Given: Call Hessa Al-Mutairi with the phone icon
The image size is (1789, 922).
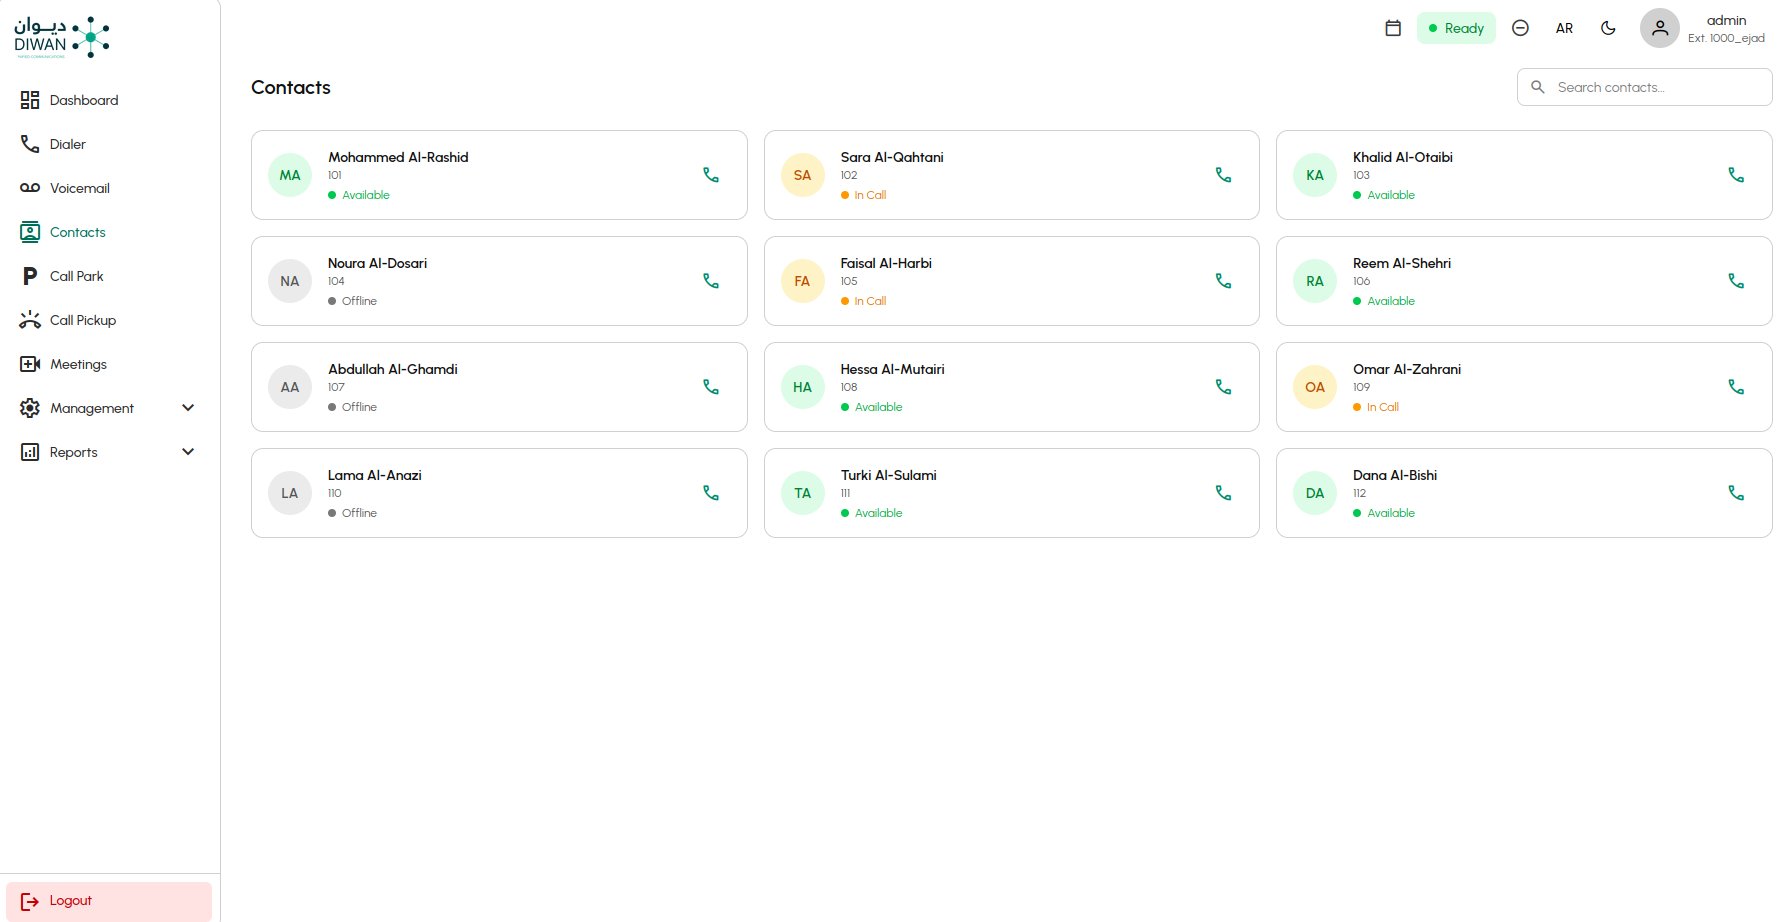Looking at the screenshot, I should coord(1223,387).
